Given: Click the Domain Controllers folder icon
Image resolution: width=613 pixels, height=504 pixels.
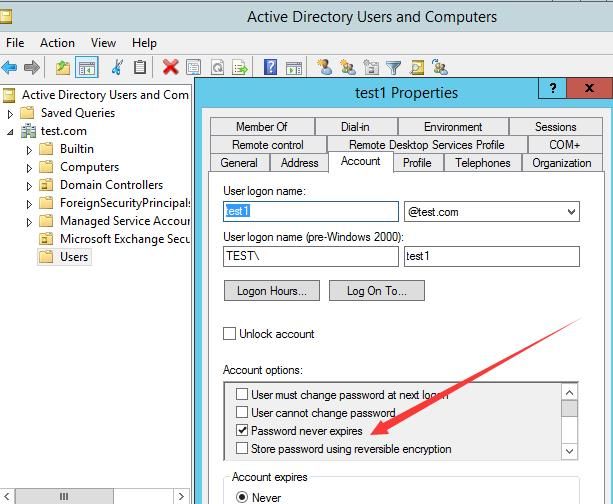Looking at the screenshot, I should [46, 185].
